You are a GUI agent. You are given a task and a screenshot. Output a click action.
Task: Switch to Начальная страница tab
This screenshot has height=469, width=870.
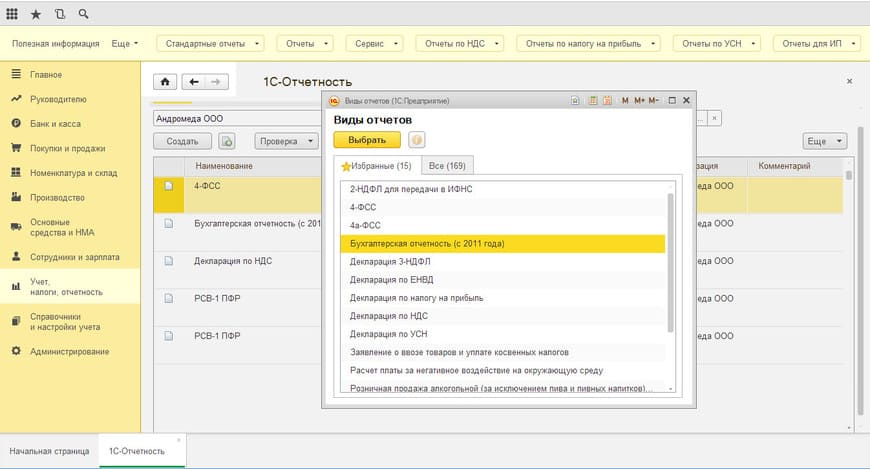(x=49, y=451)
